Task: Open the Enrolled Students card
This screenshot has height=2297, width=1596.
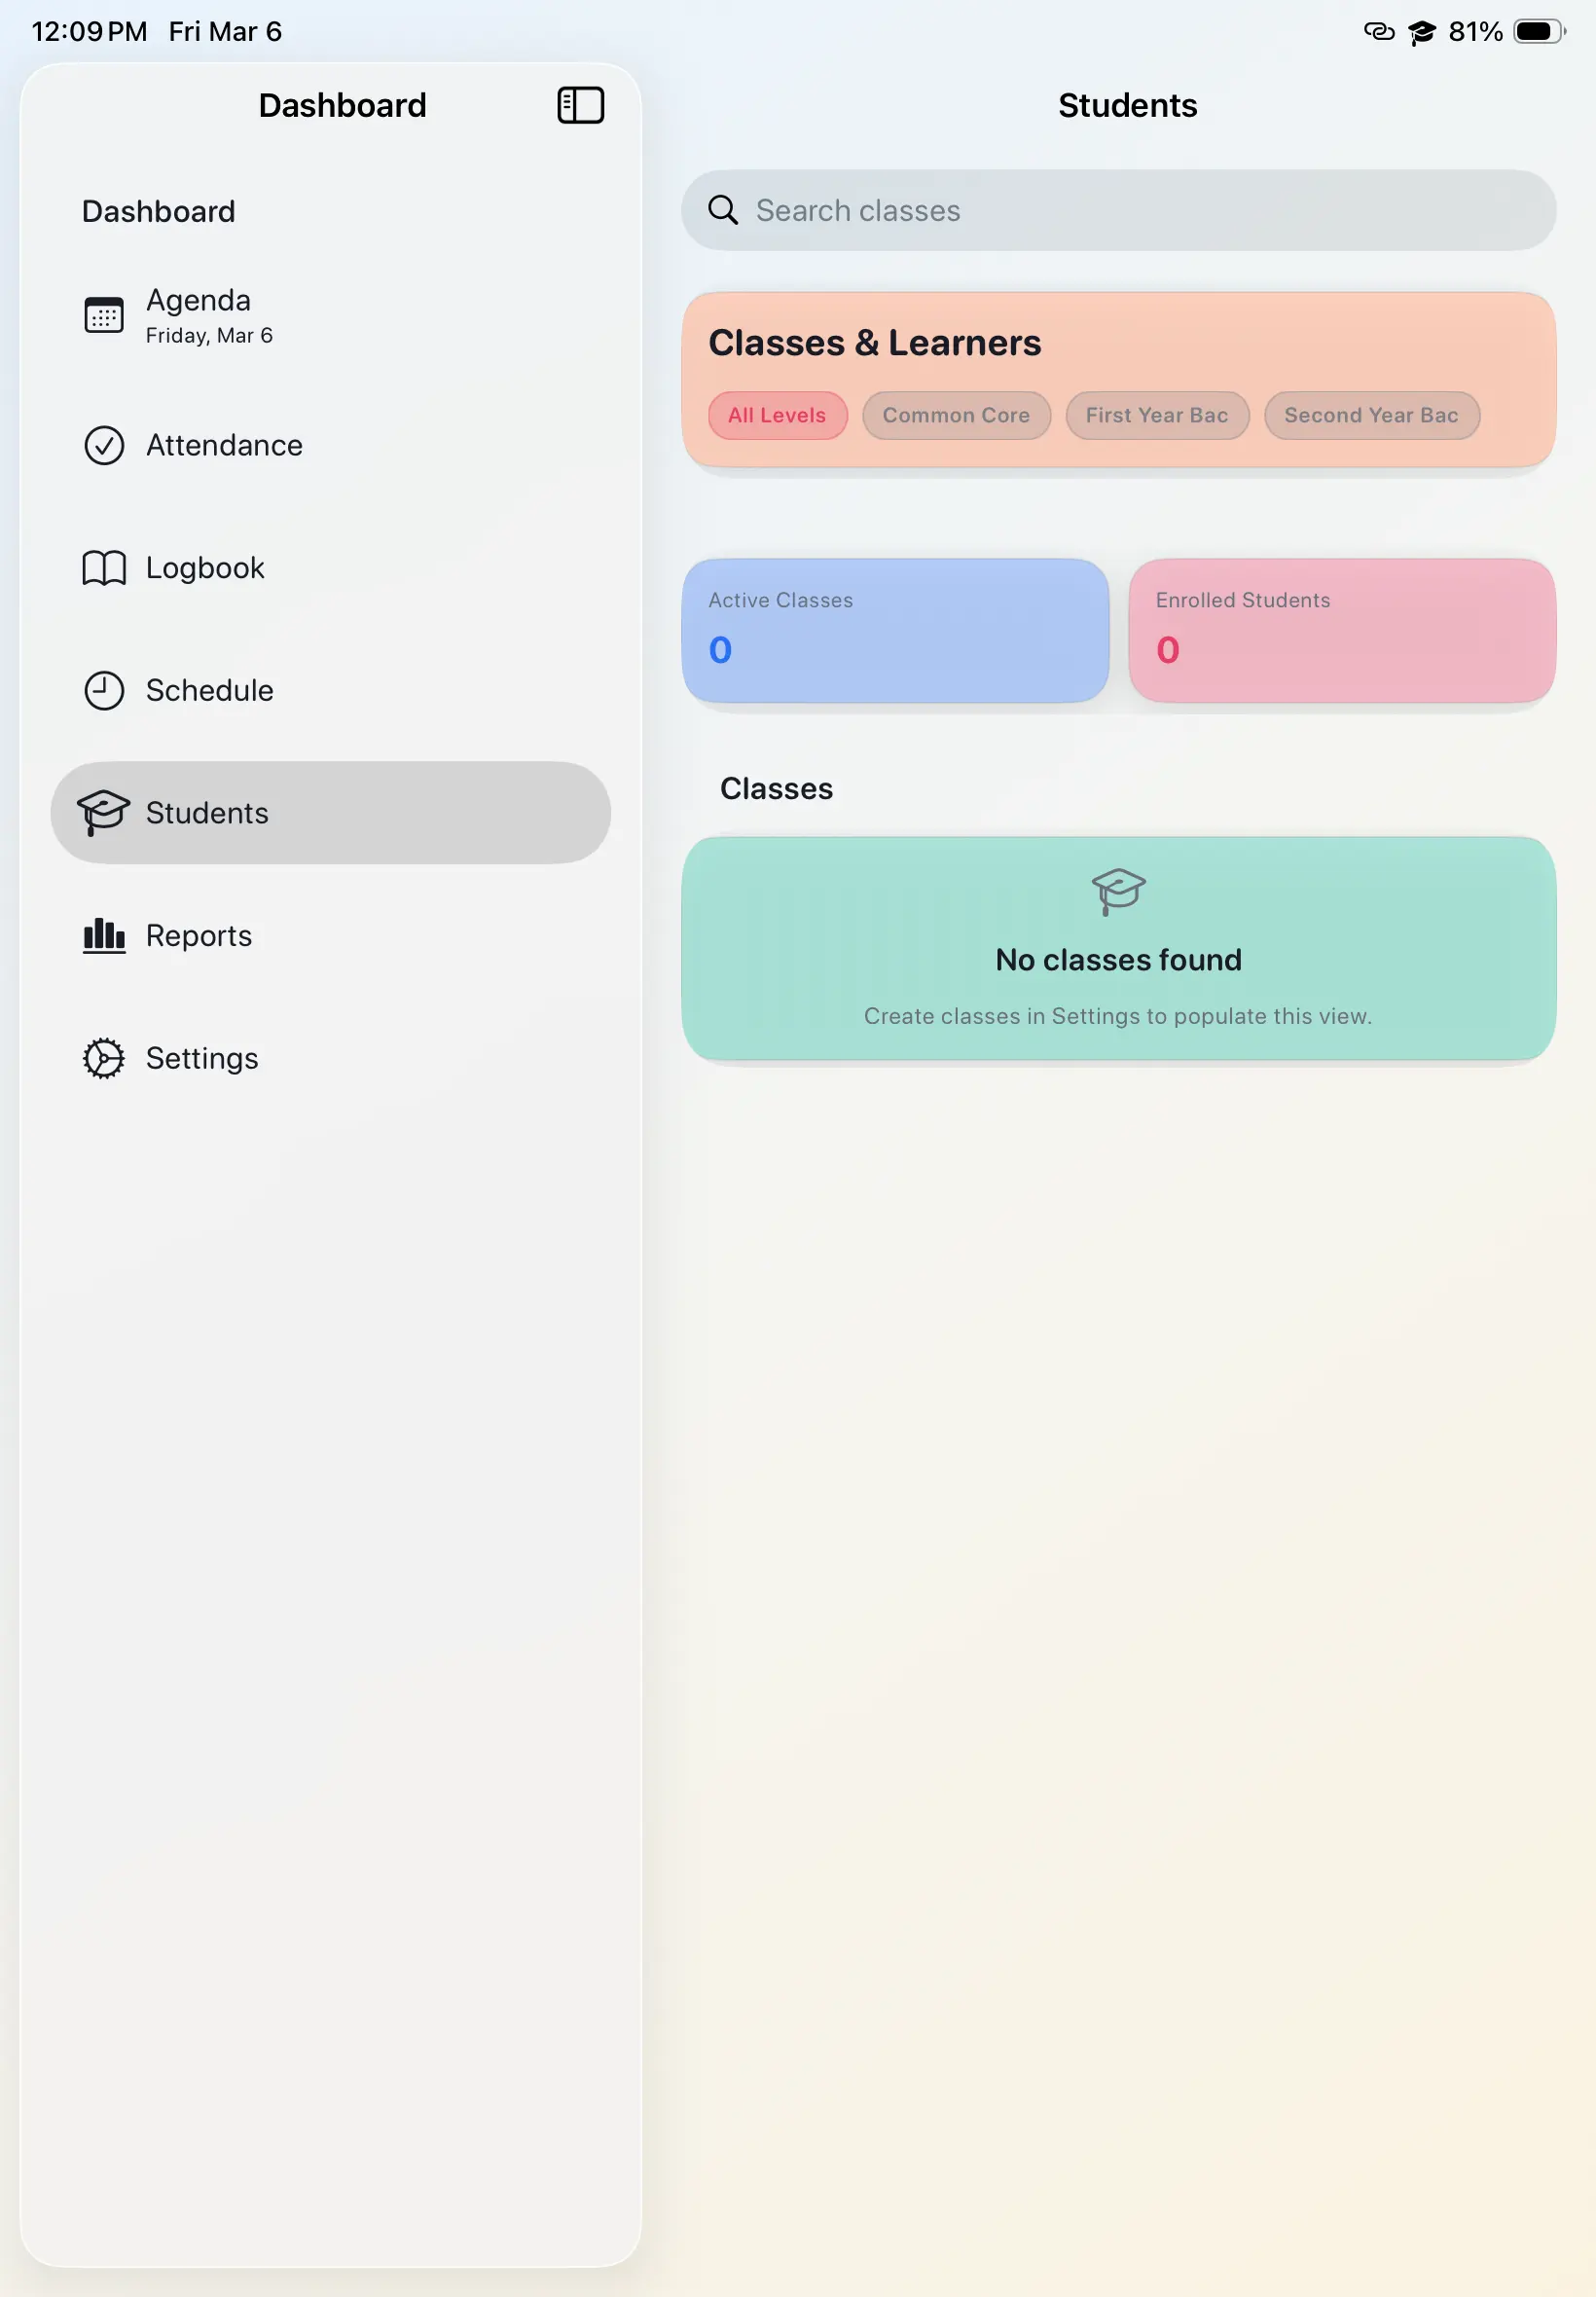Action: pos(1341,630)
